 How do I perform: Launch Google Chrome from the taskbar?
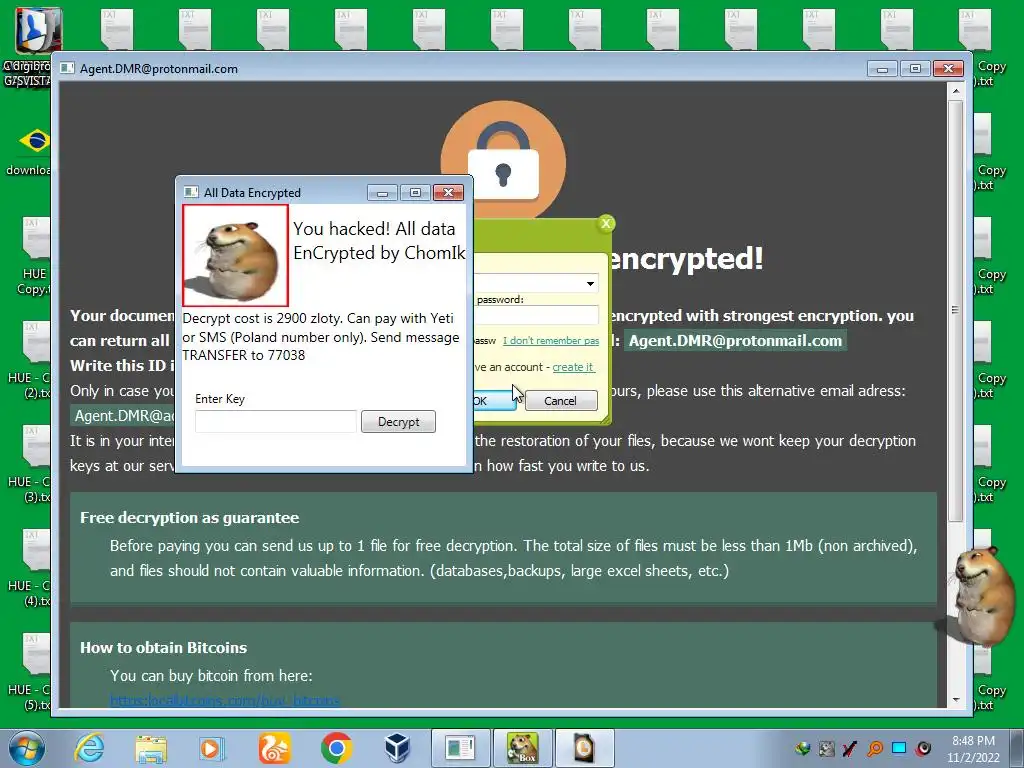tap(336, 748)
